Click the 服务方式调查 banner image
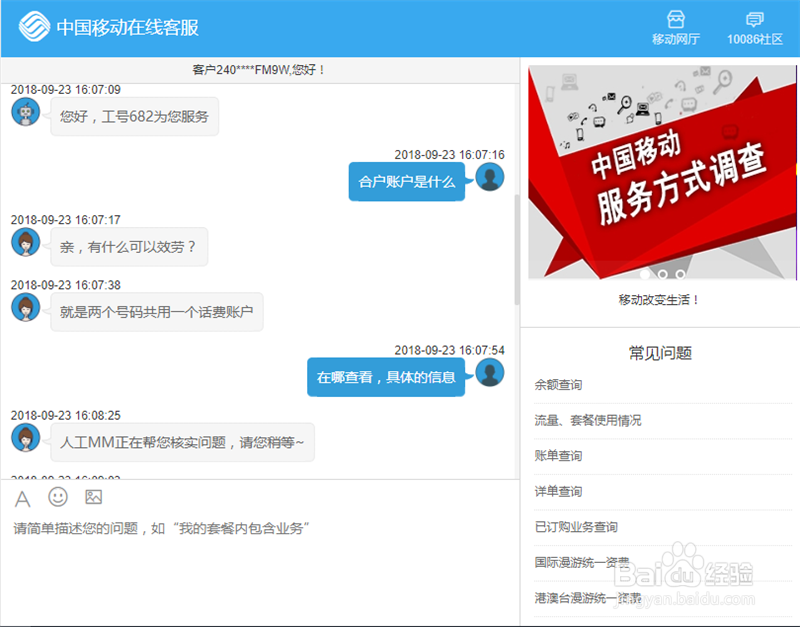This screenshot has height=627, width=800. [662, 172]
